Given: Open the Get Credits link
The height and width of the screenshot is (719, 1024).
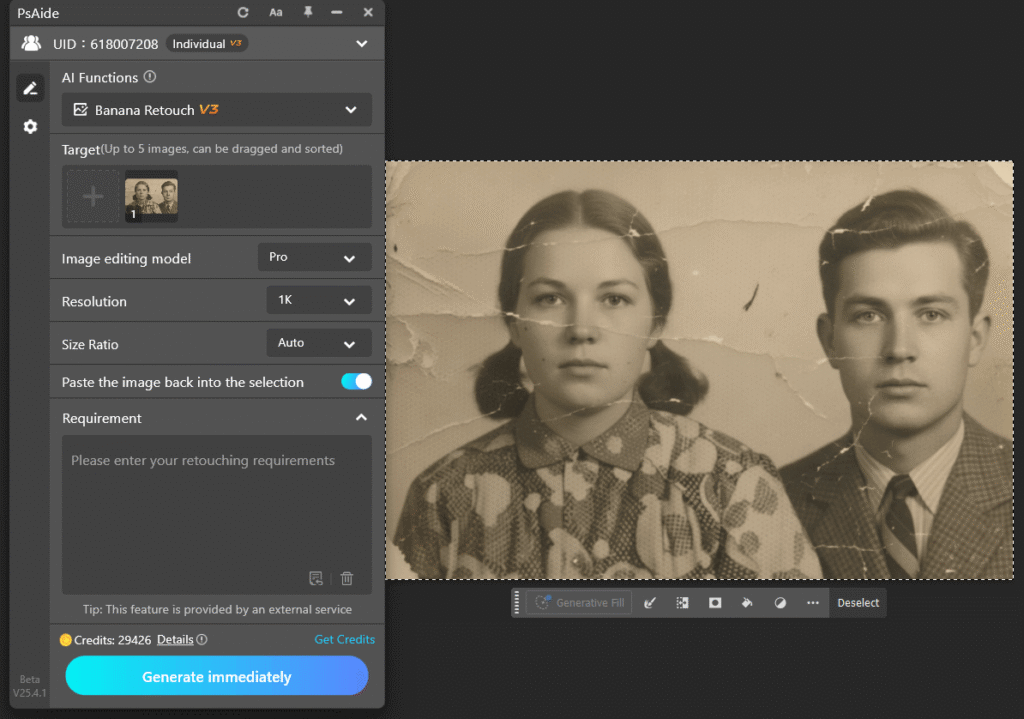Looking at the screenshot, I should pyautogui.click(x=344, y=639).
